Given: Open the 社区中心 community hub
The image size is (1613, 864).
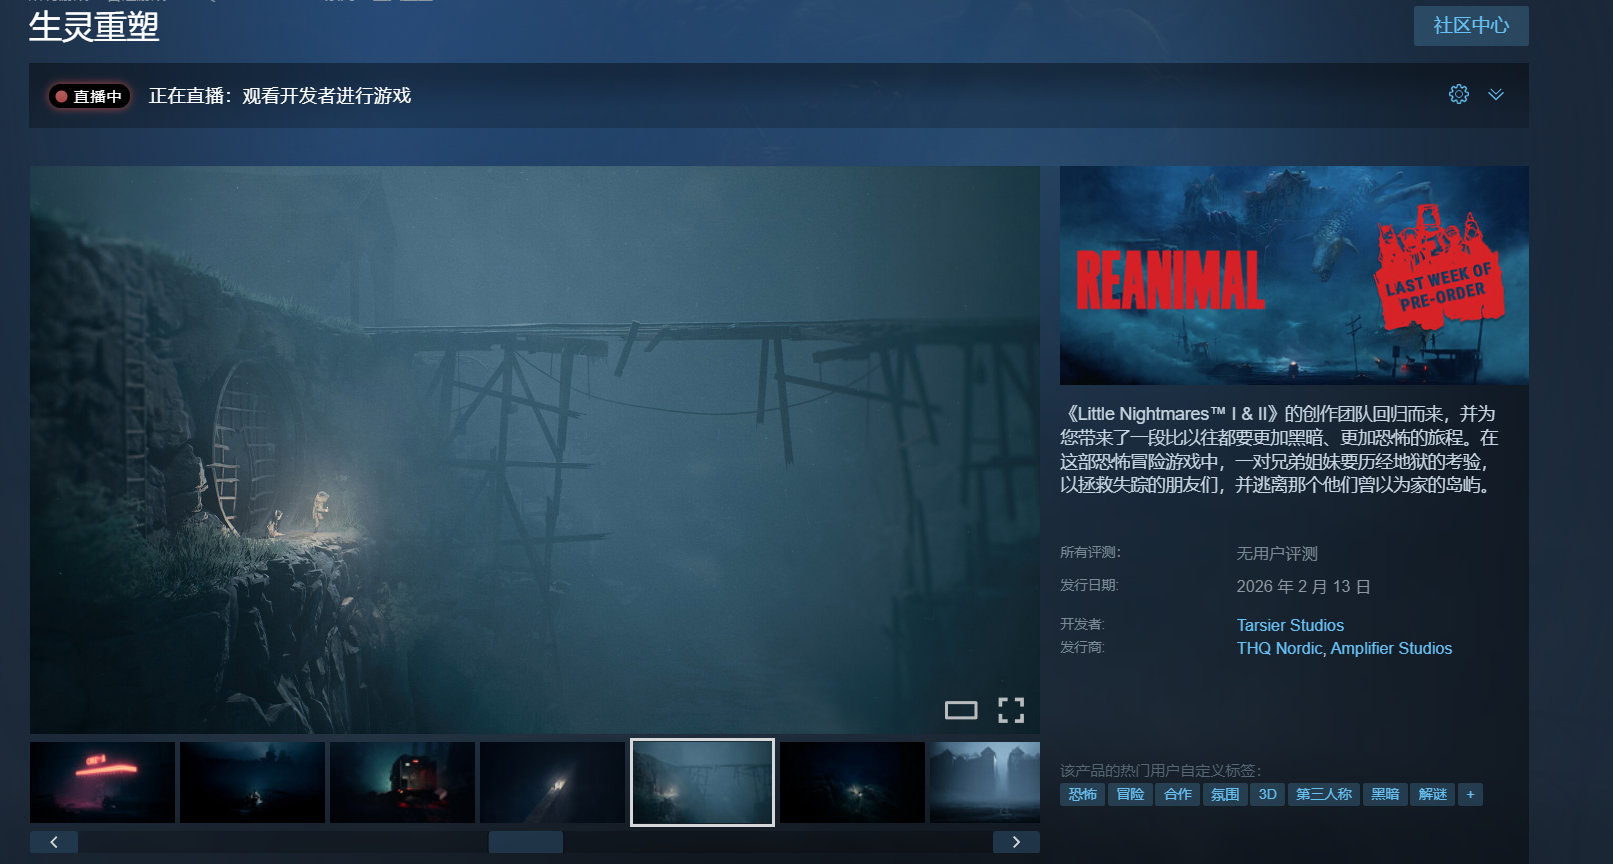Looking at the screenshot, I should click(1471, 25).
